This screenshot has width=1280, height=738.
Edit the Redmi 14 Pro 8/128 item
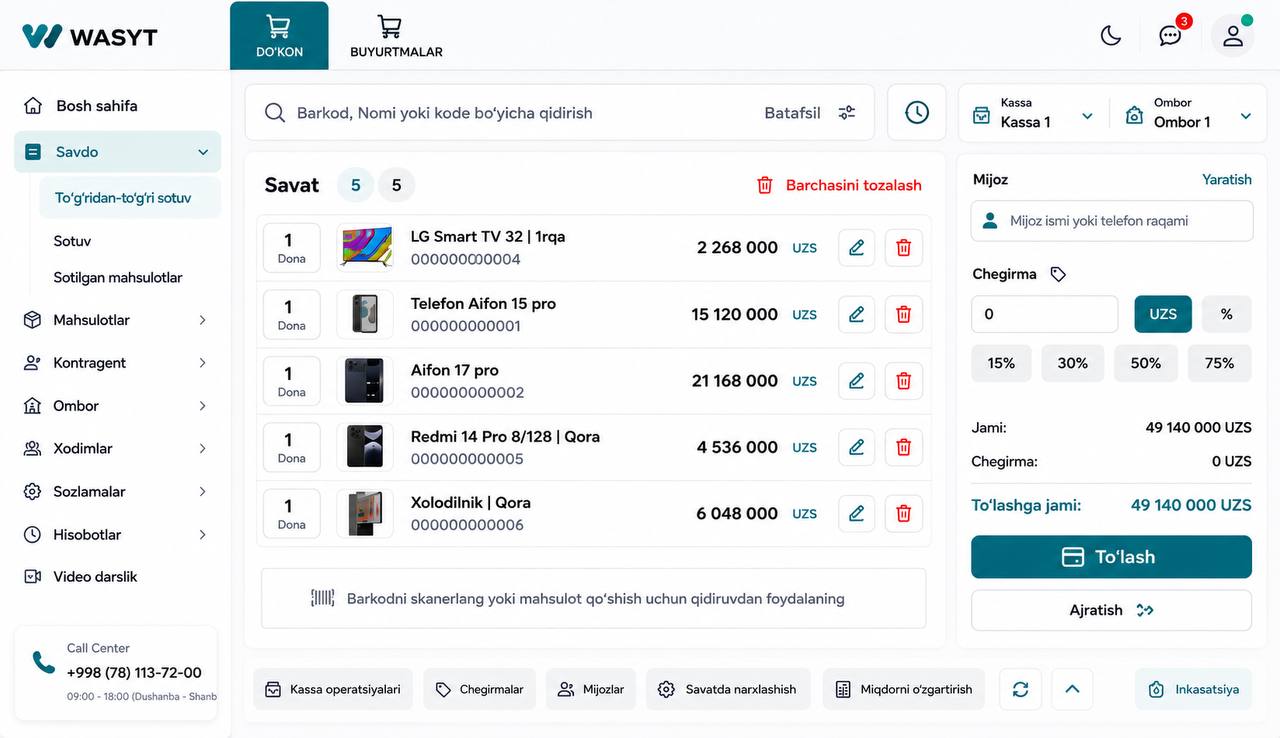[856, 448]
